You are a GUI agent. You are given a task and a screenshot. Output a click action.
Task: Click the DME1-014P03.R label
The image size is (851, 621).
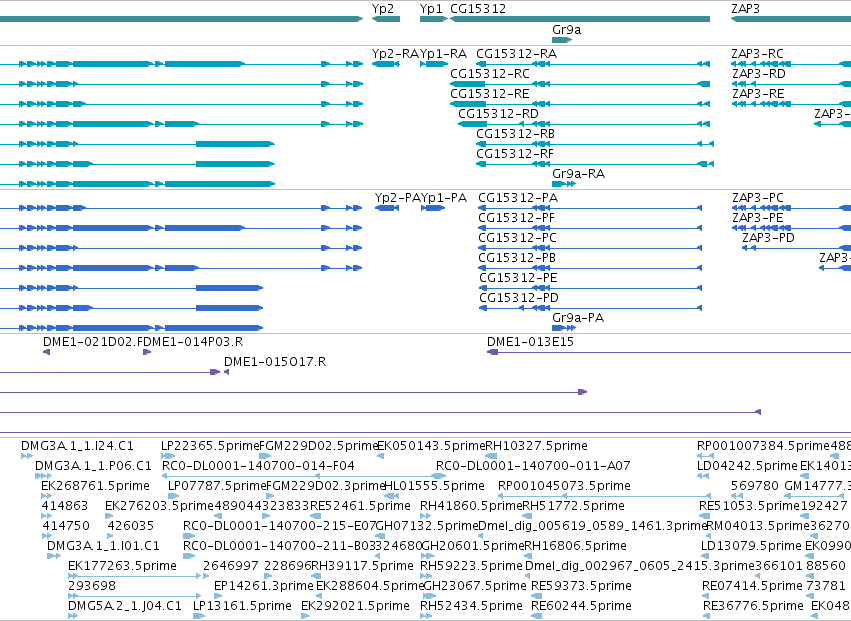[x=194, y=342]
